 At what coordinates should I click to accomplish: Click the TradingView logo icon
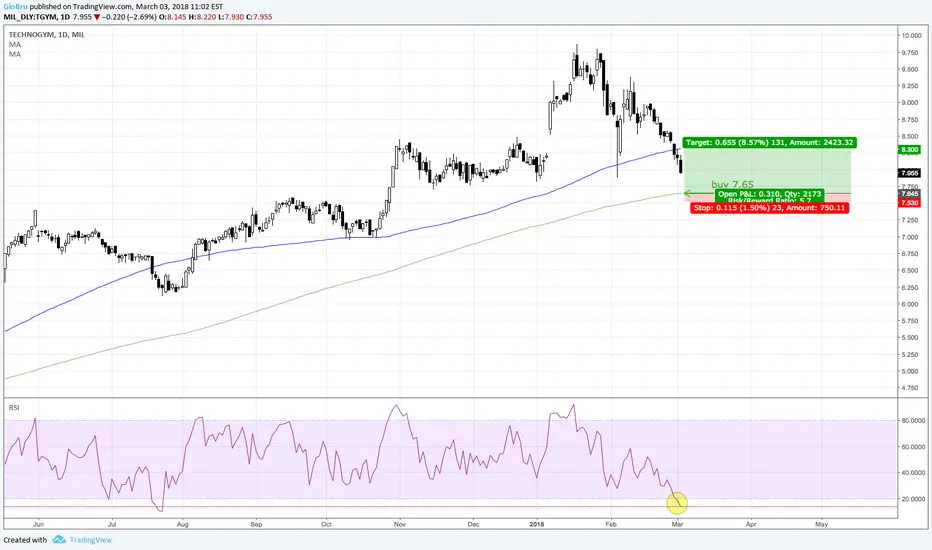(x=59, y=540)
